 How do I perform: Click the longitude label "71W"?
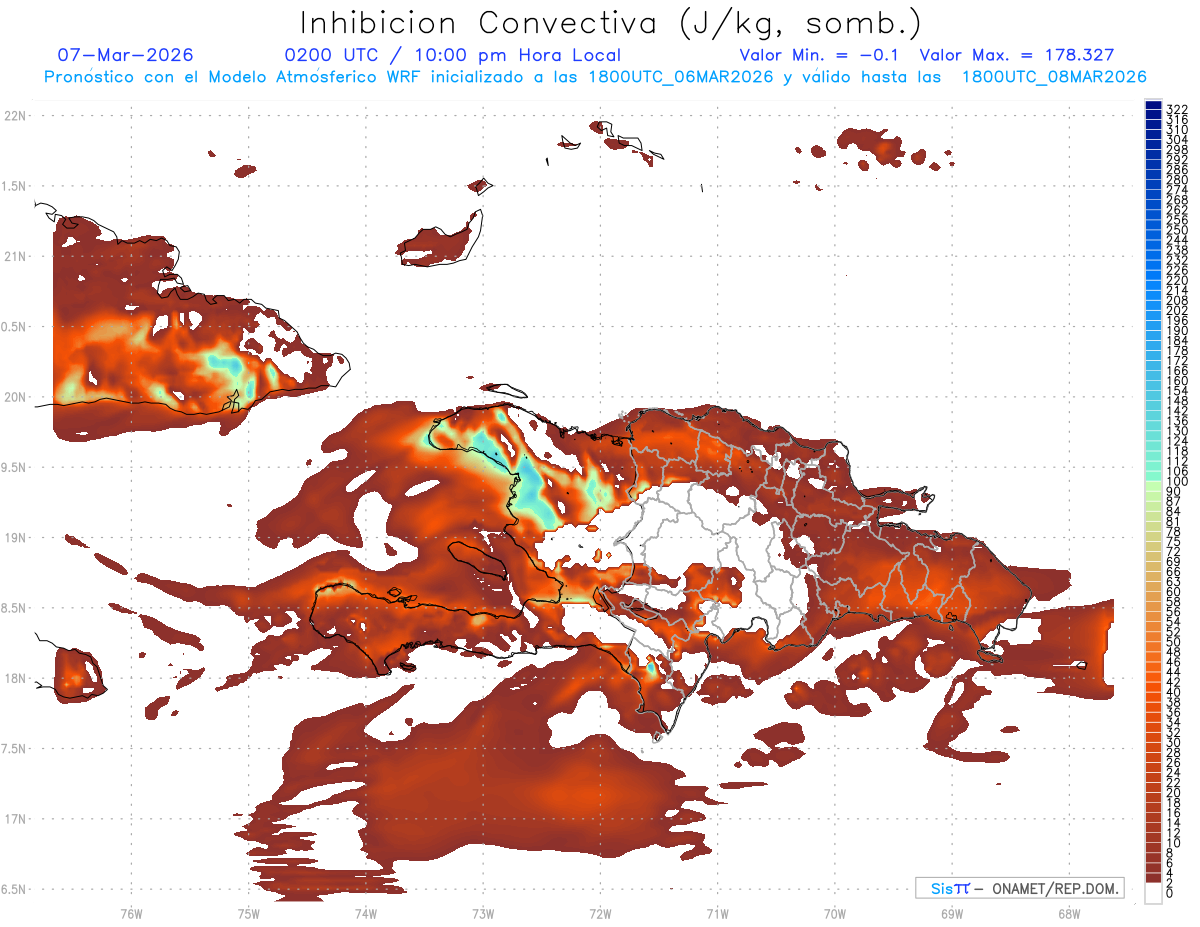717,912
